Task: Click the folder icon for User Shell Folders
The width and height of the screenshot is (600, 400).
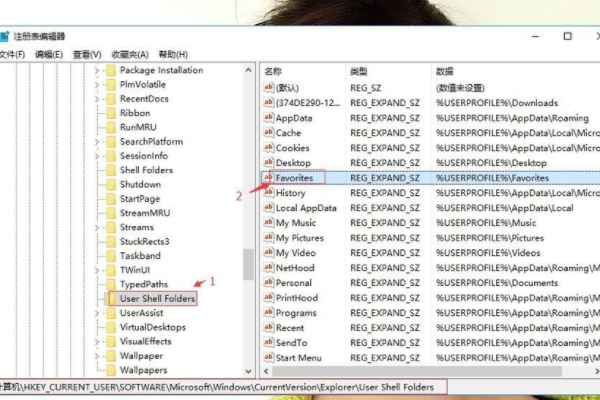Action: click(111, 298)
